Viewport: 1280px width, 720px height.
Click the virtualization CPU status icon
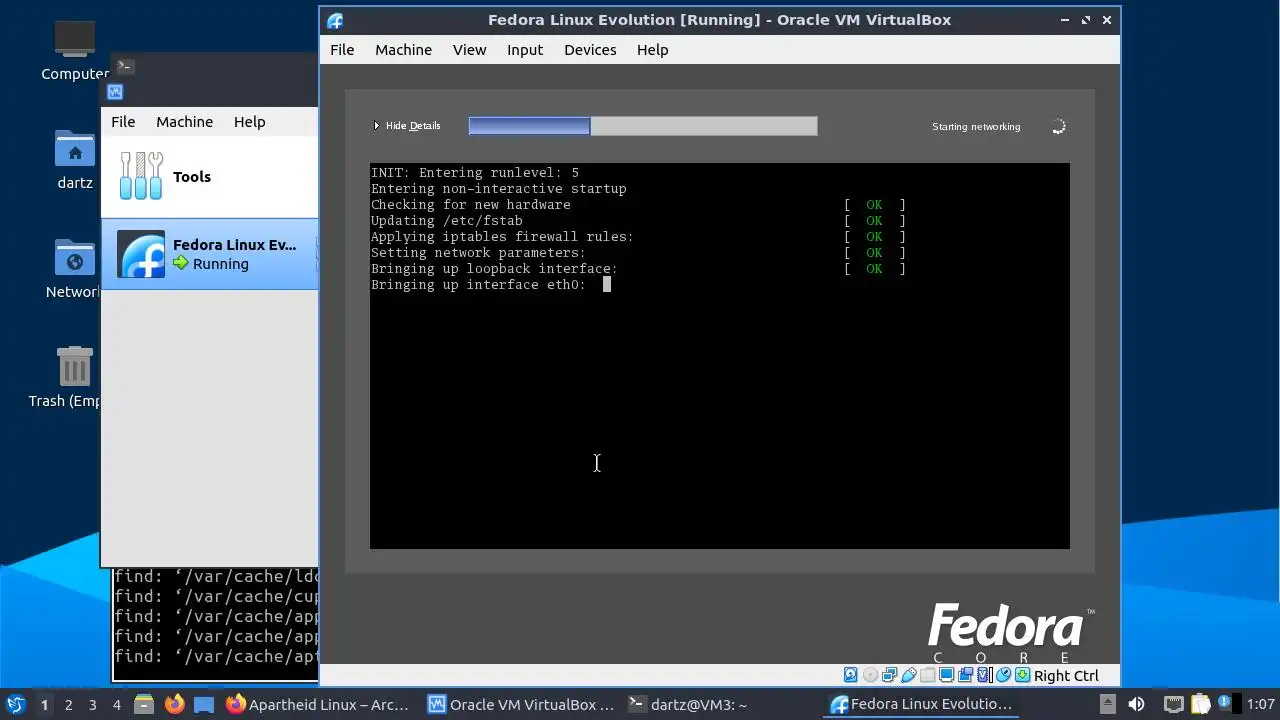point(982,675)
